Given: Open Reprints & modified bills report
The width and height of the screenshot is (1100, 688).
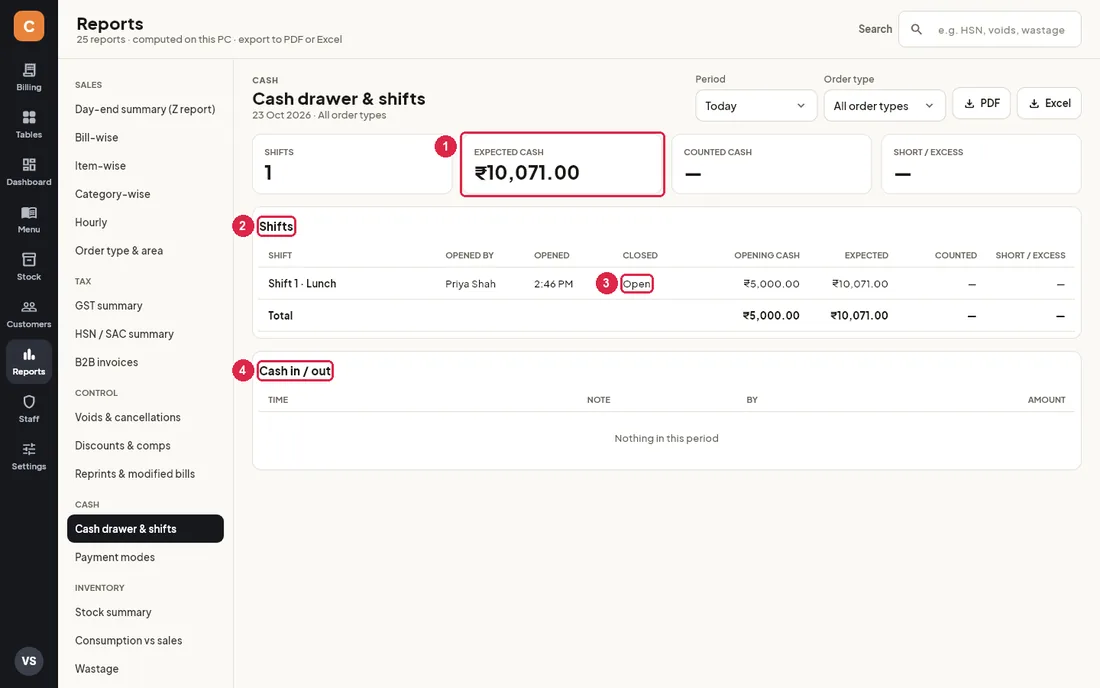Looking at the screenshot, I should [x=145, y=473].
